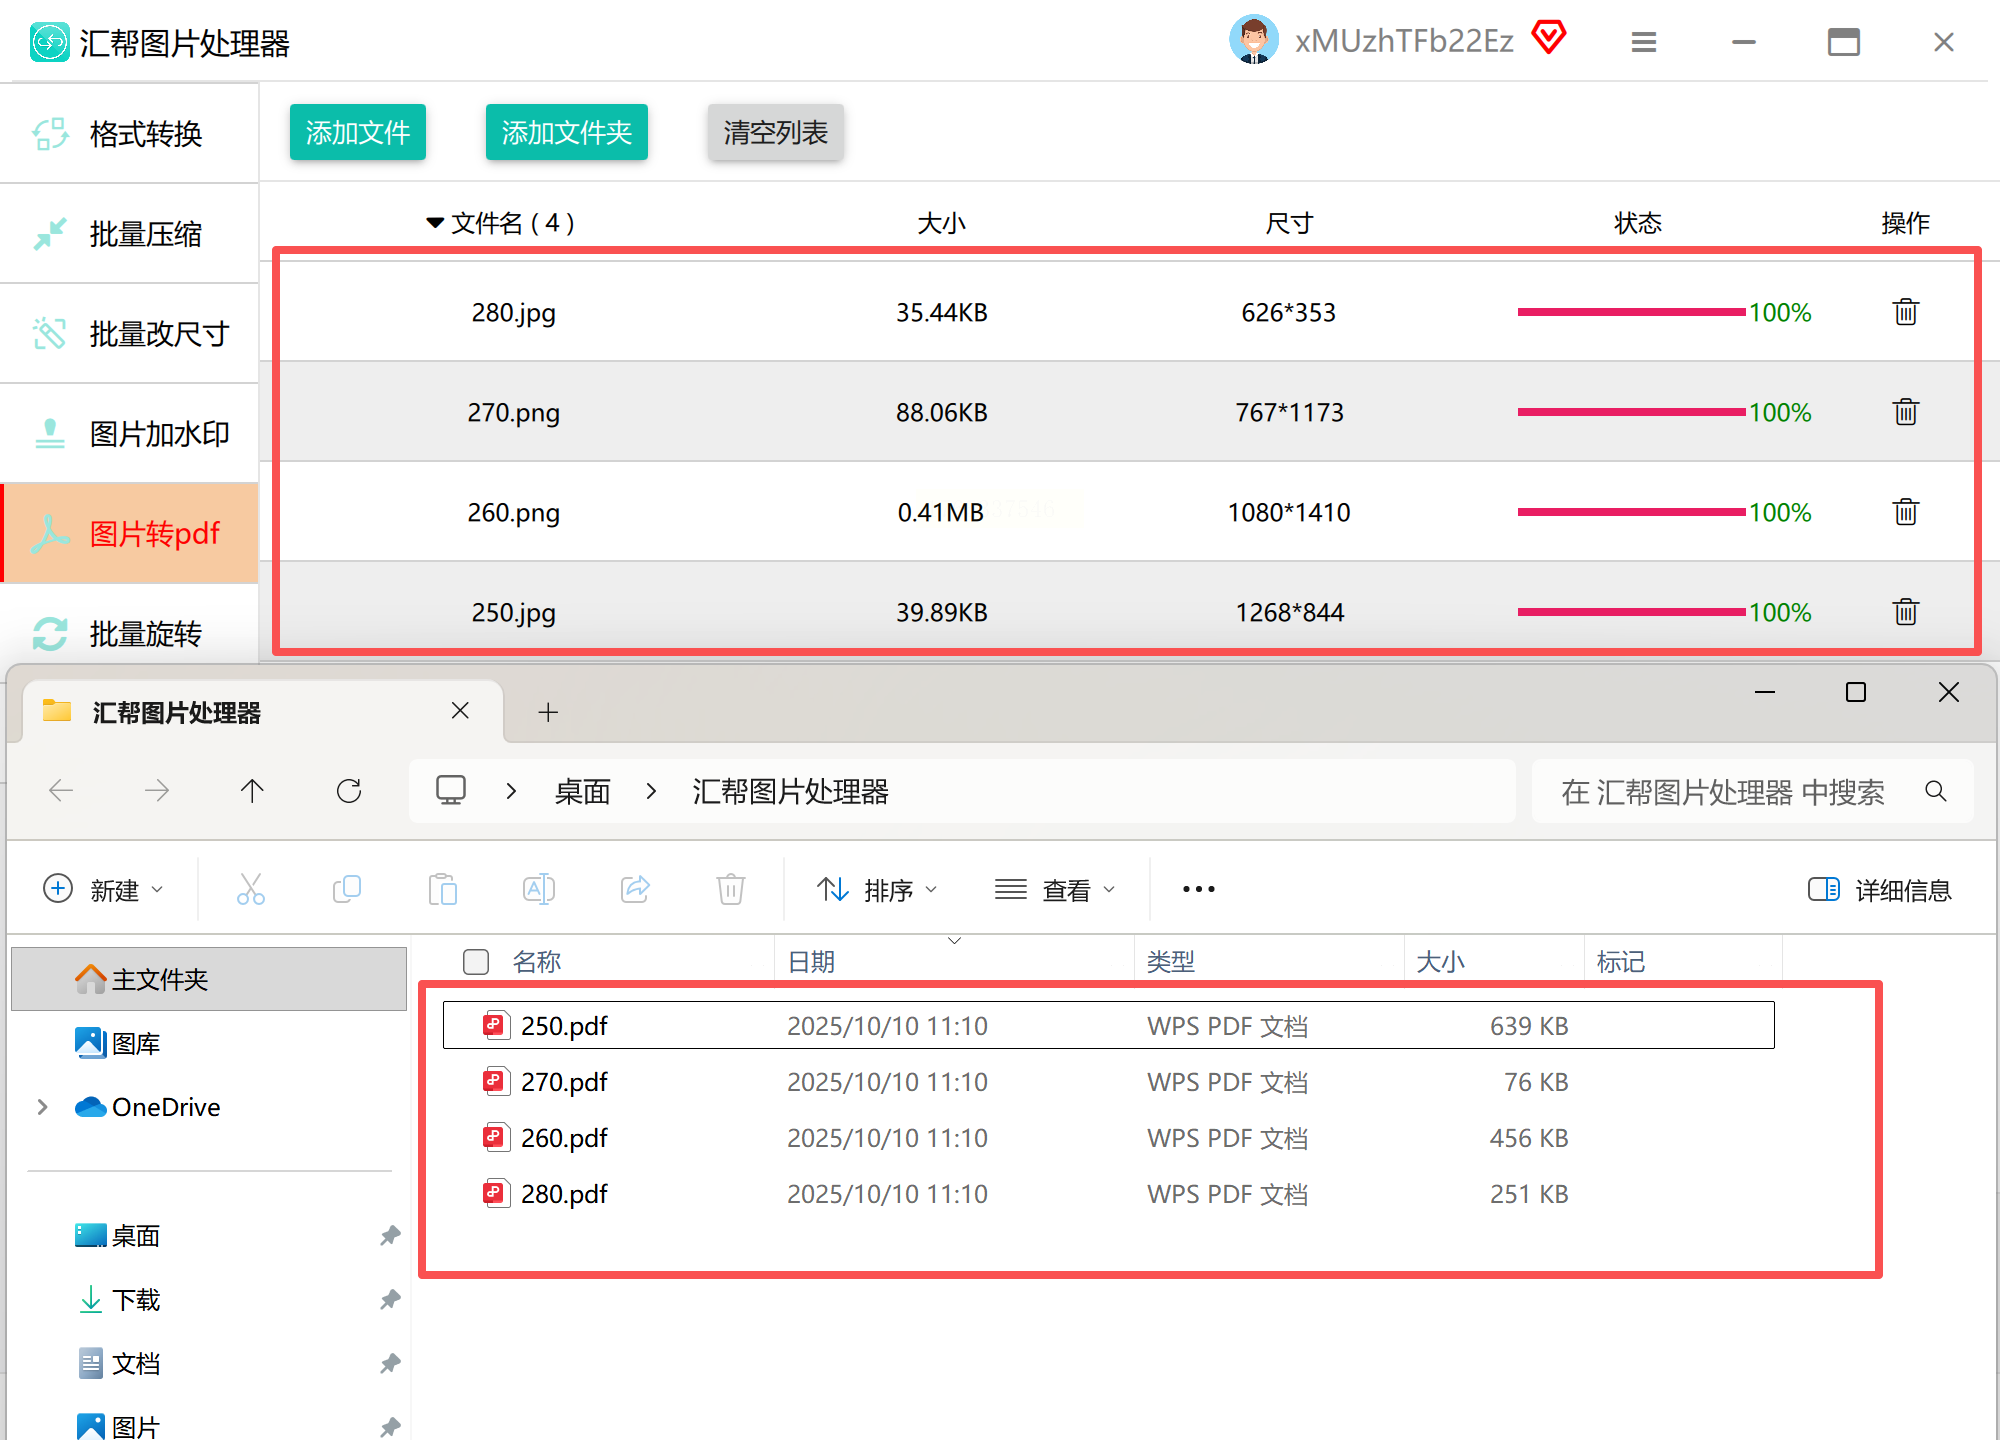
Task: Toggle the 详细信息 details pane
Action: [1880, 889]
